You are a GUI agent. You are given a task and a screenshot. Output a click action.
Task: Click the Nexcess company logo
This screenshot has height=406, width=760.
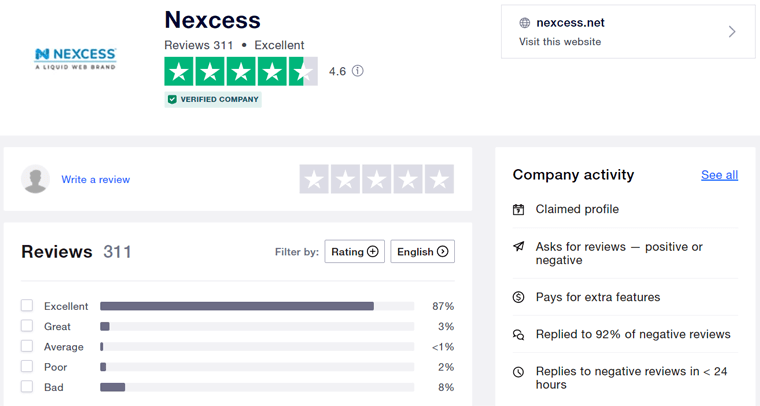[76, 57]
